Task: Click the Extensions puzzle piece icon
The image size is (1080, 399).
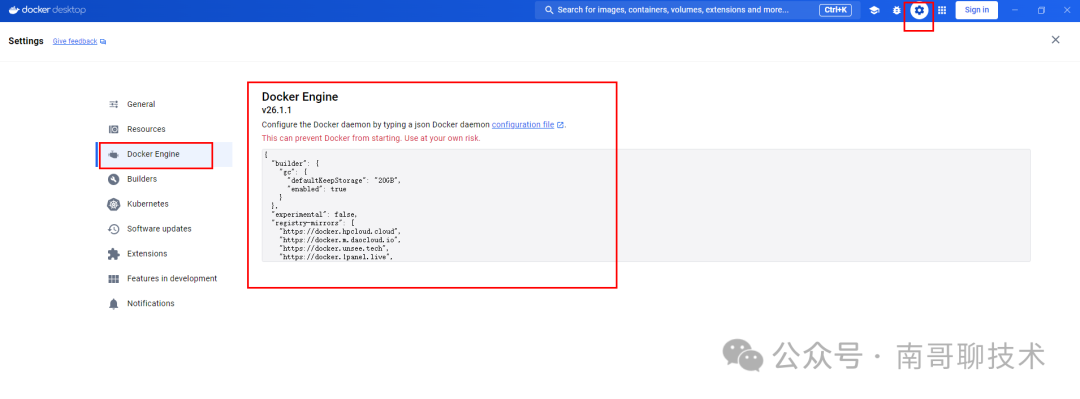Action: coord(114,254)
